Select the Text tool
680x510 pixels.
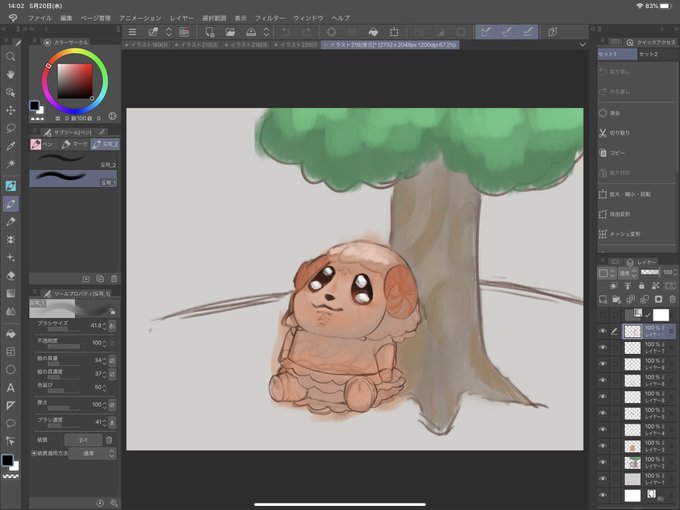tap(10, 388)
